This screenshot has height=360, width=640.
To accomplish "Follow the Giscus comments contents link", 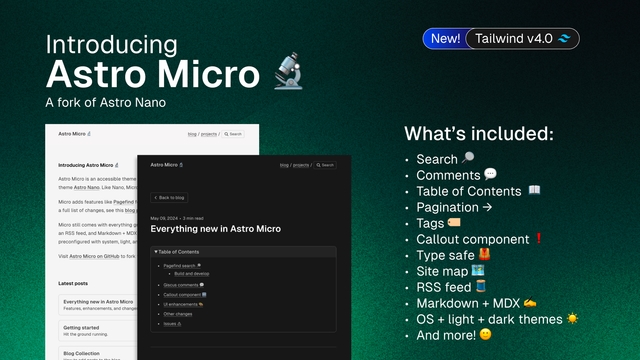I will [180, 285].
